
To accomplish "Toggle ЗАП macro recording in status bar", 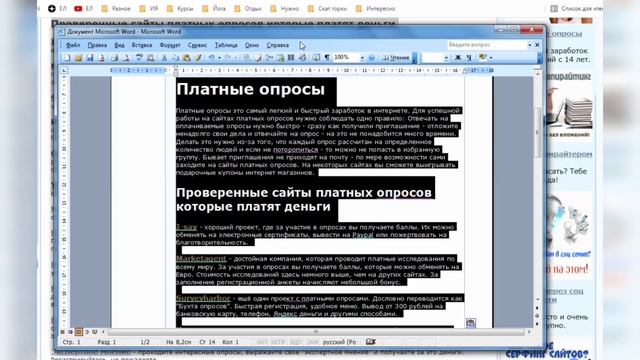I will [261, 342].
